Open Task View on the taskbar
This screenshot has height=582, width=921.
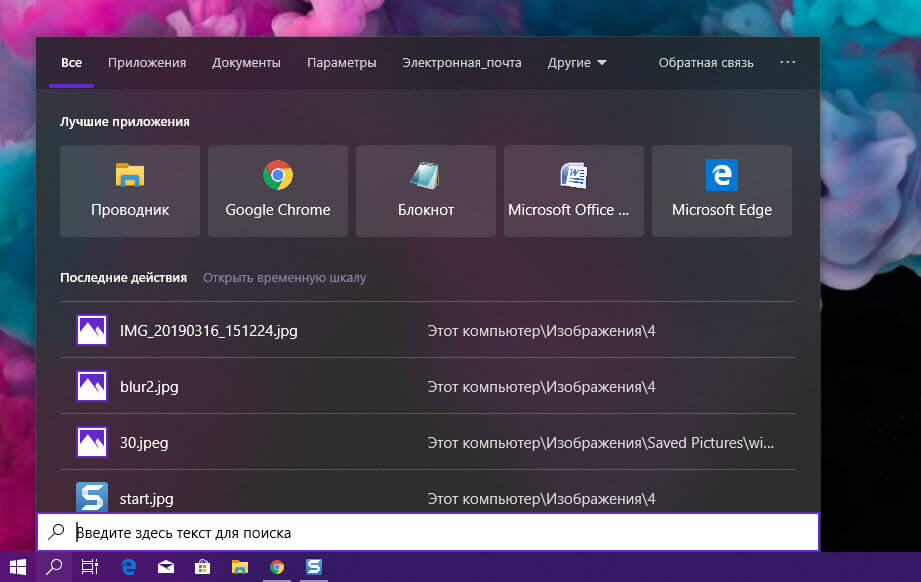click(x=90, y=567)
